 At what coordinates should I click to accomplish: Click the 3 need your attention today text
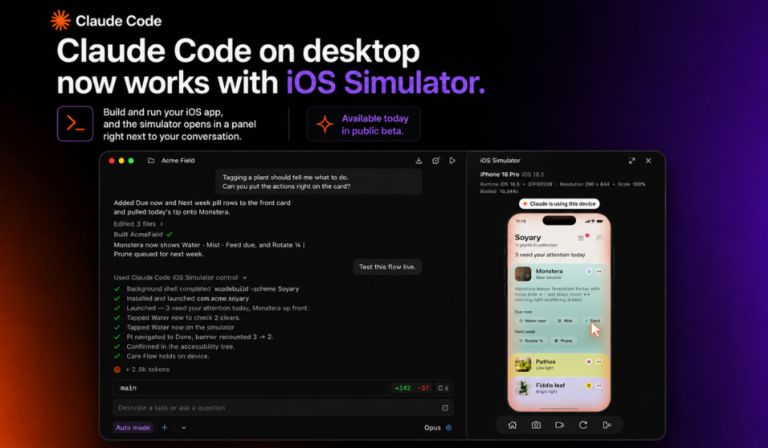point(550,255)
